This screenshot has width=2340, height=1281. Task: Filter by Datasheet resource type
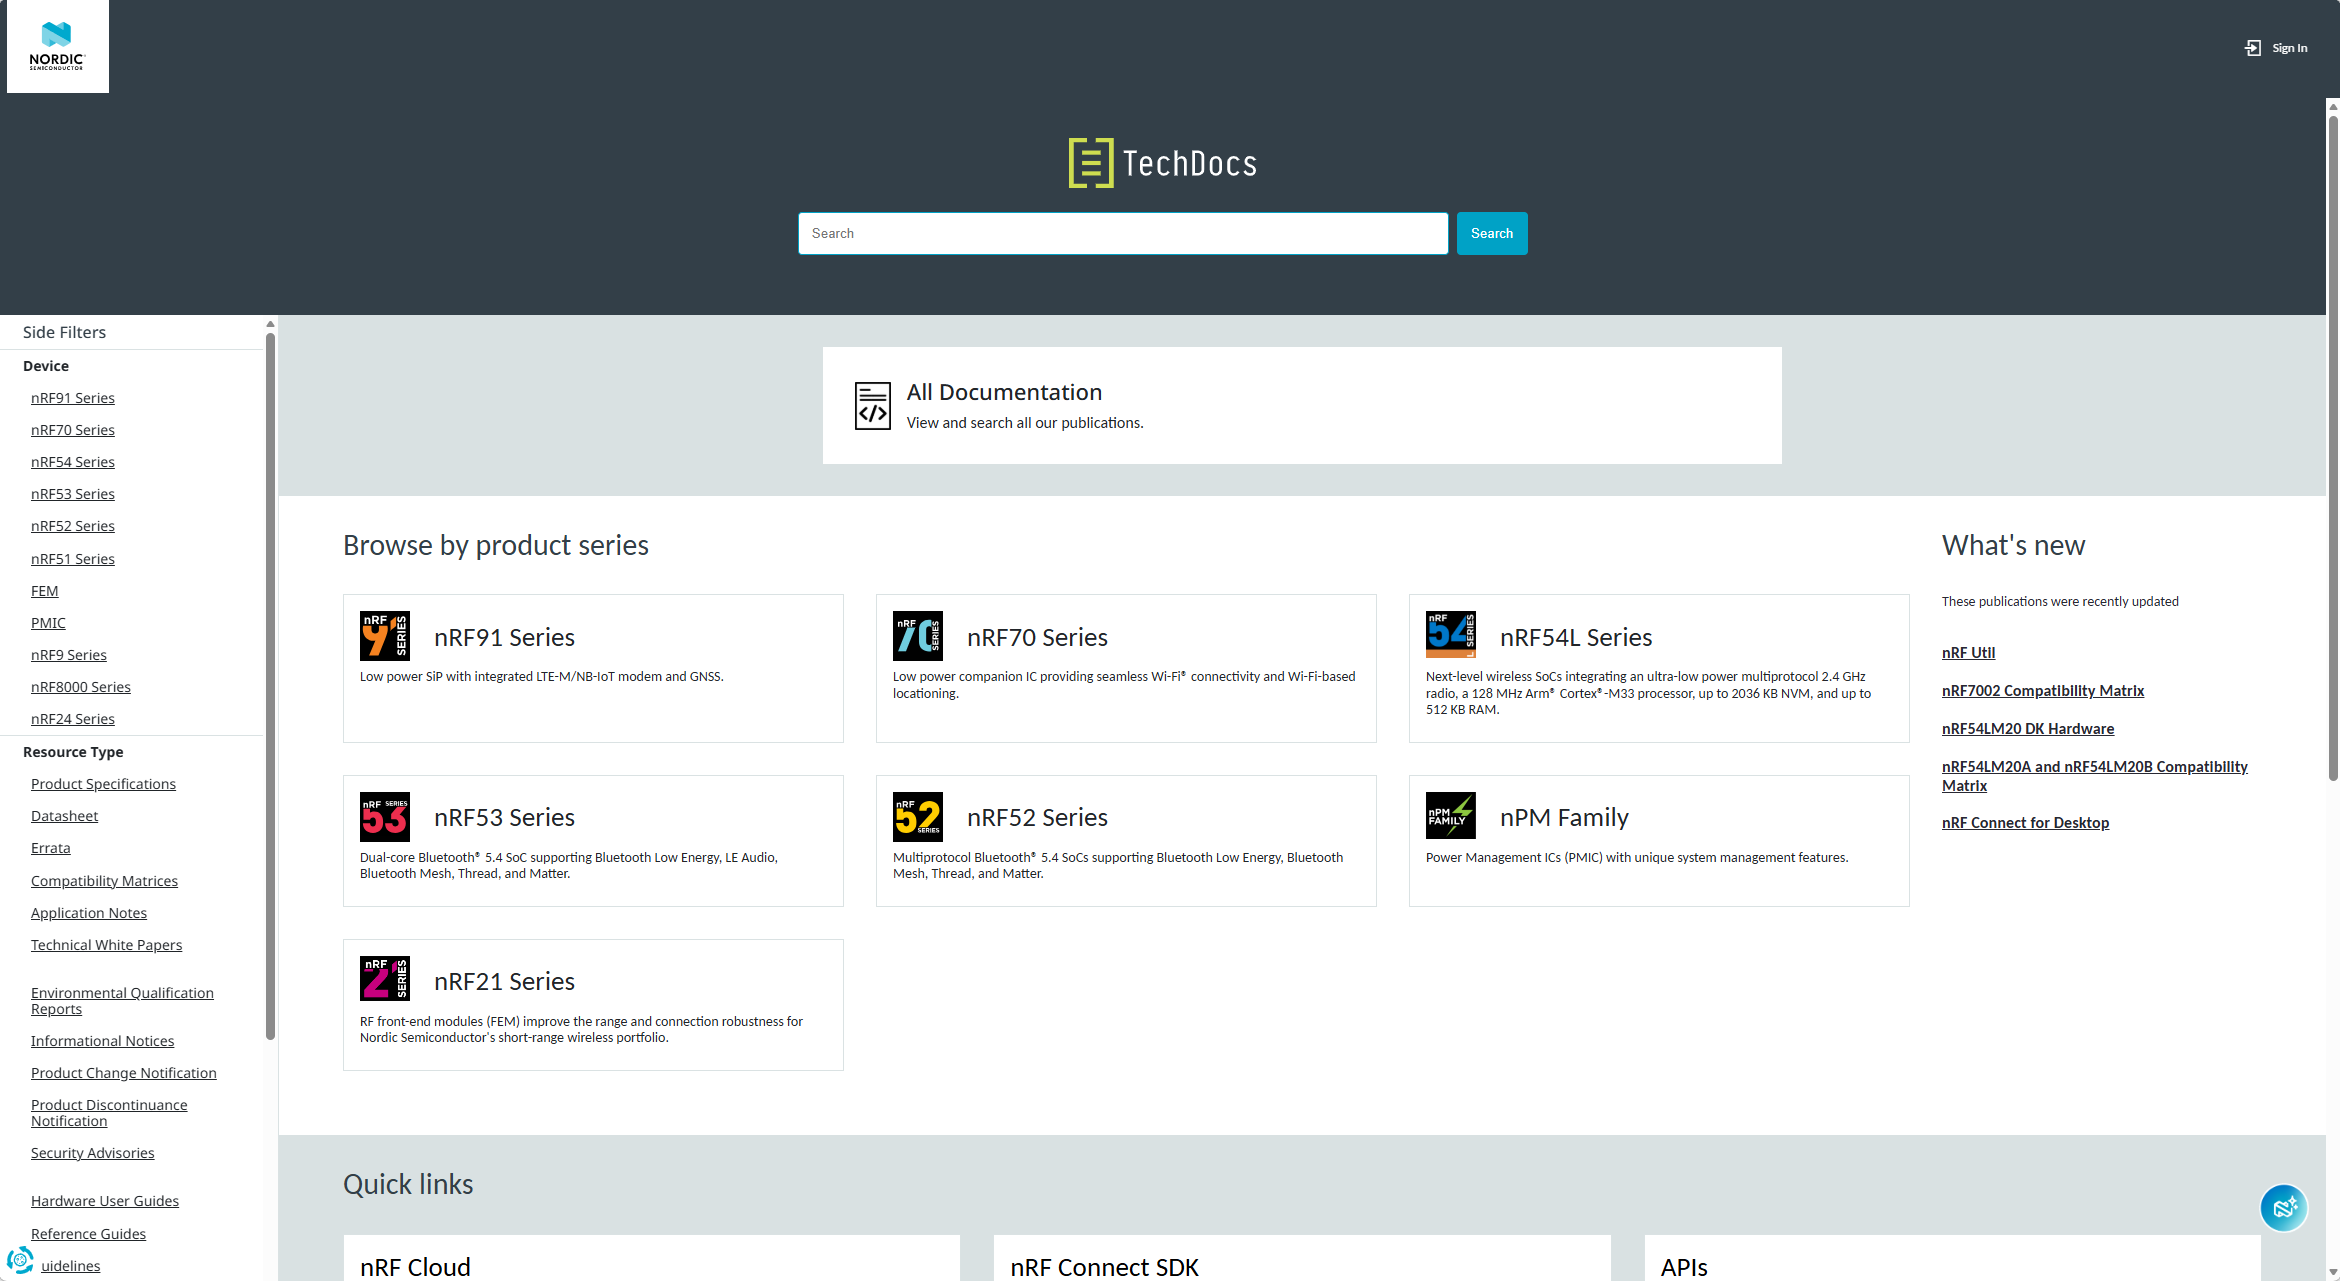coord(65,816)
